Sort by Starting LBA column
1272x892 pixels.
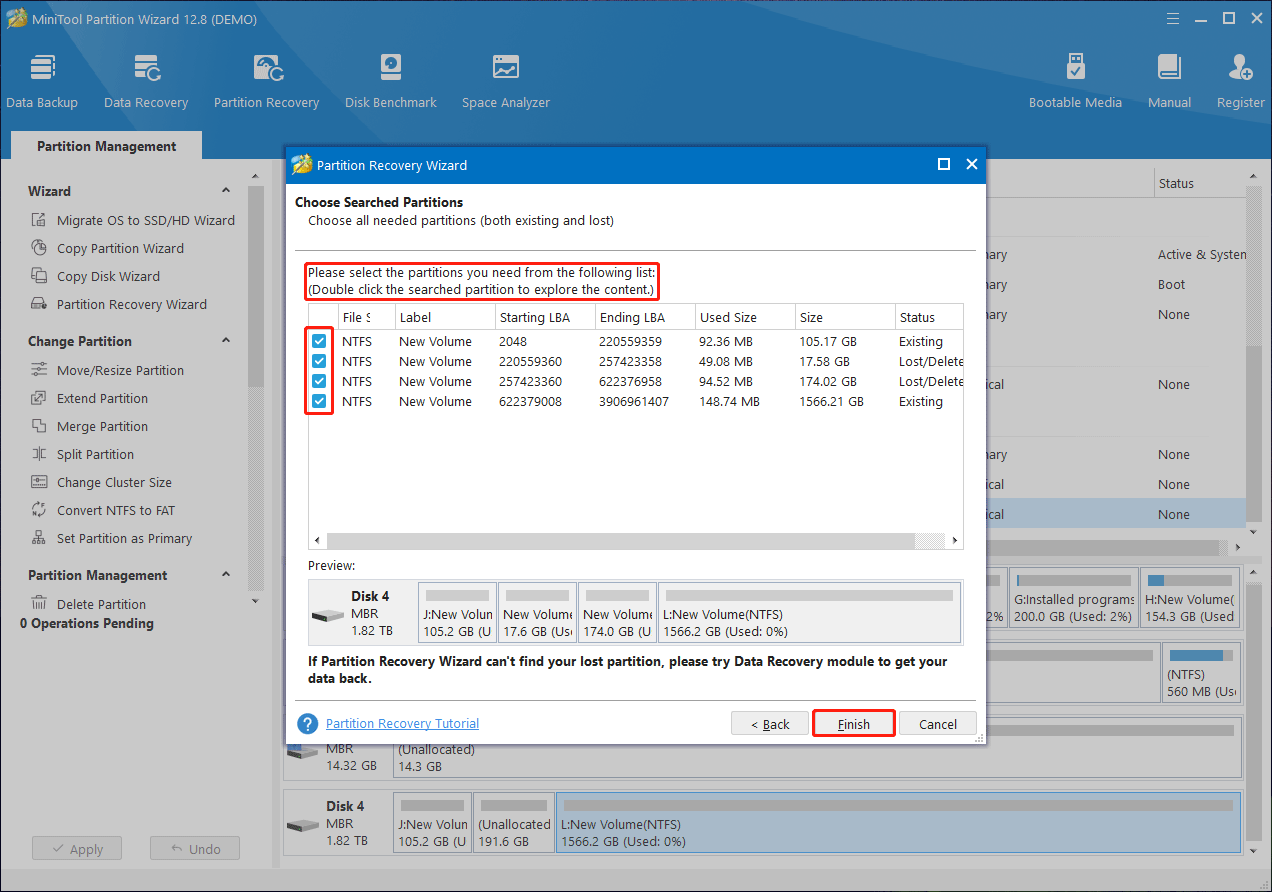(x=543, y=317)
